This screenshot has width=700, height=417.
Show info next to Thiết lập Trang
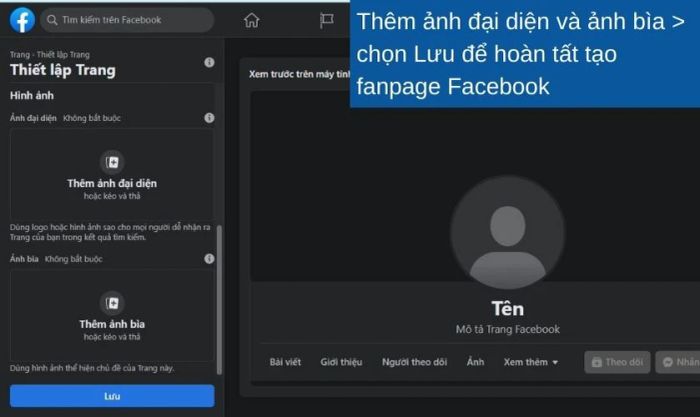(209, 63)
